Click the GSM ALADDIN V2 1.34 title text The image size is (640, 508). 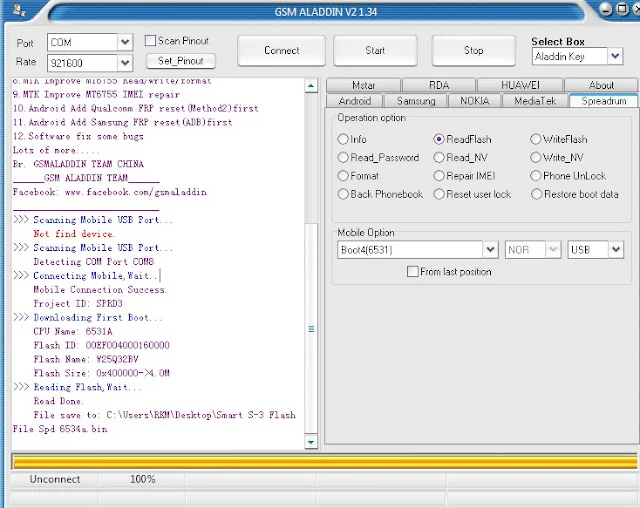pyautogui.click(x=325, y=12)
